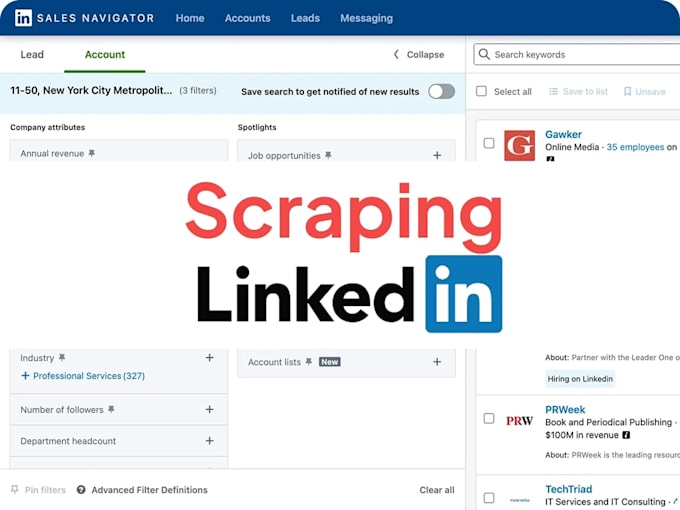Click the pin icon next to Annual revenue
The height and width of the screenshot is (510, 680).
[x=92, y=153]
